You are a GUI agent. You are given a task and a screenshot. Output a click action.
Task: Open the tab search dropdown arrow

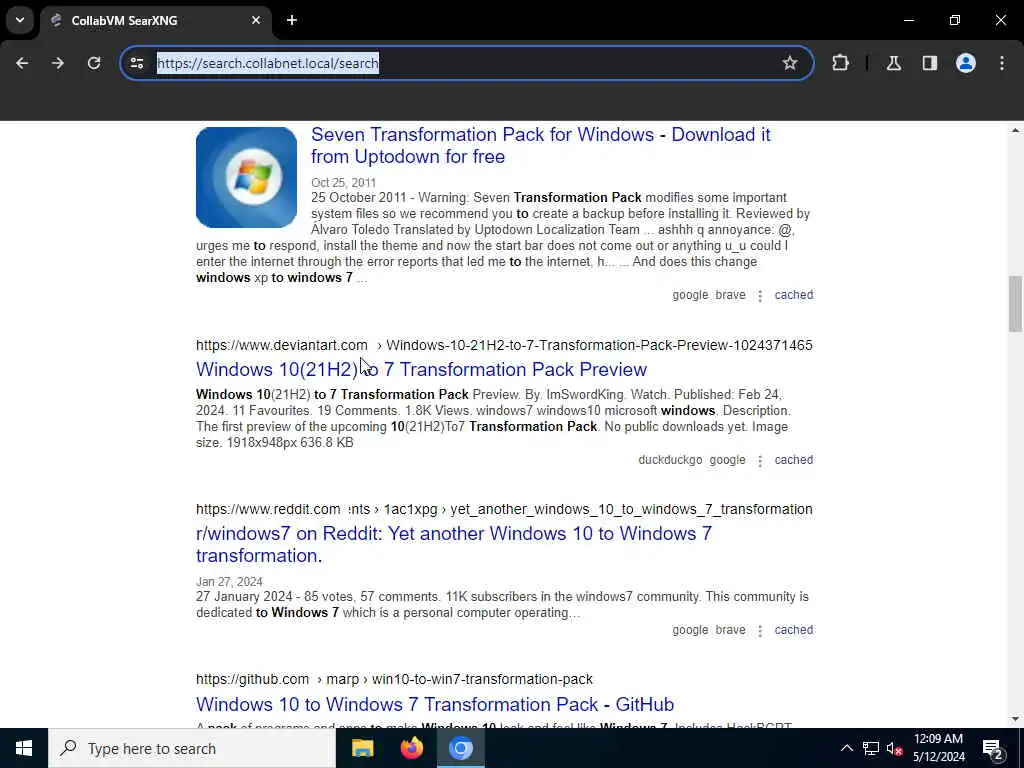point(20,20)
